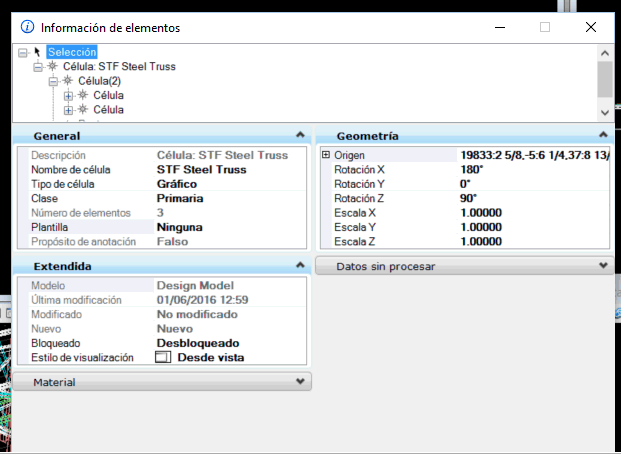Click the tree view scrollbar thumb
The image size is (621, 454).
tap(605, 79)
